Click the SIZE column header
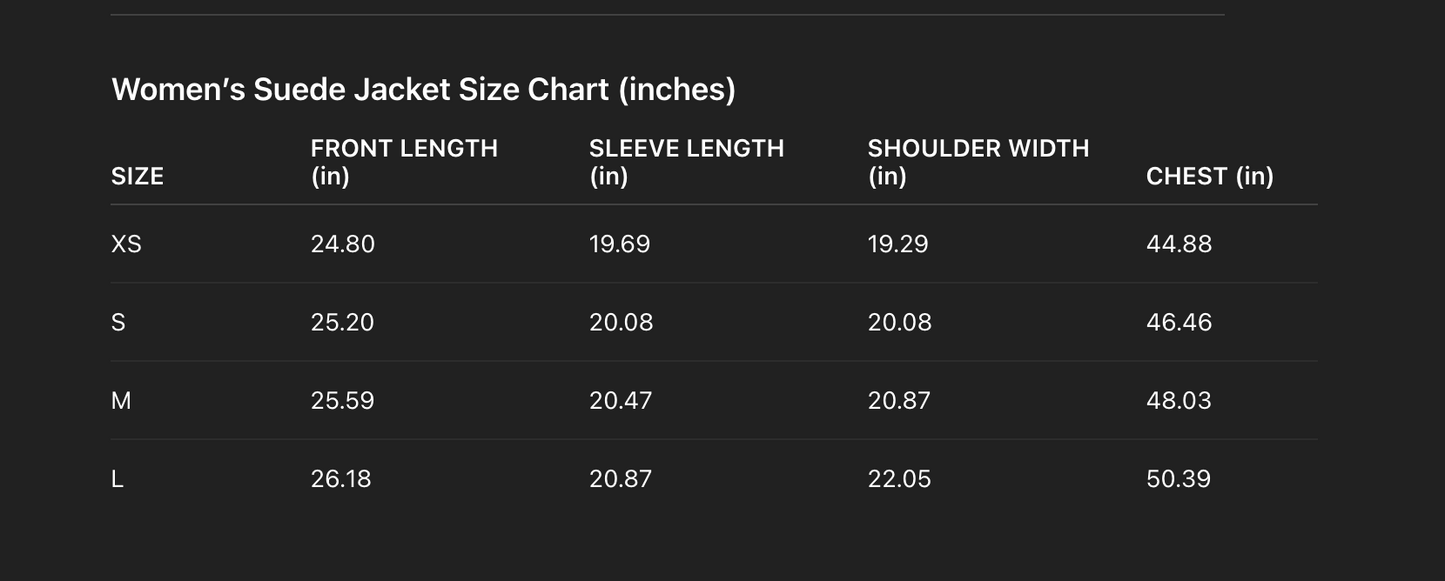This screenshot has width=1445, height=581. tap(137, 176)
